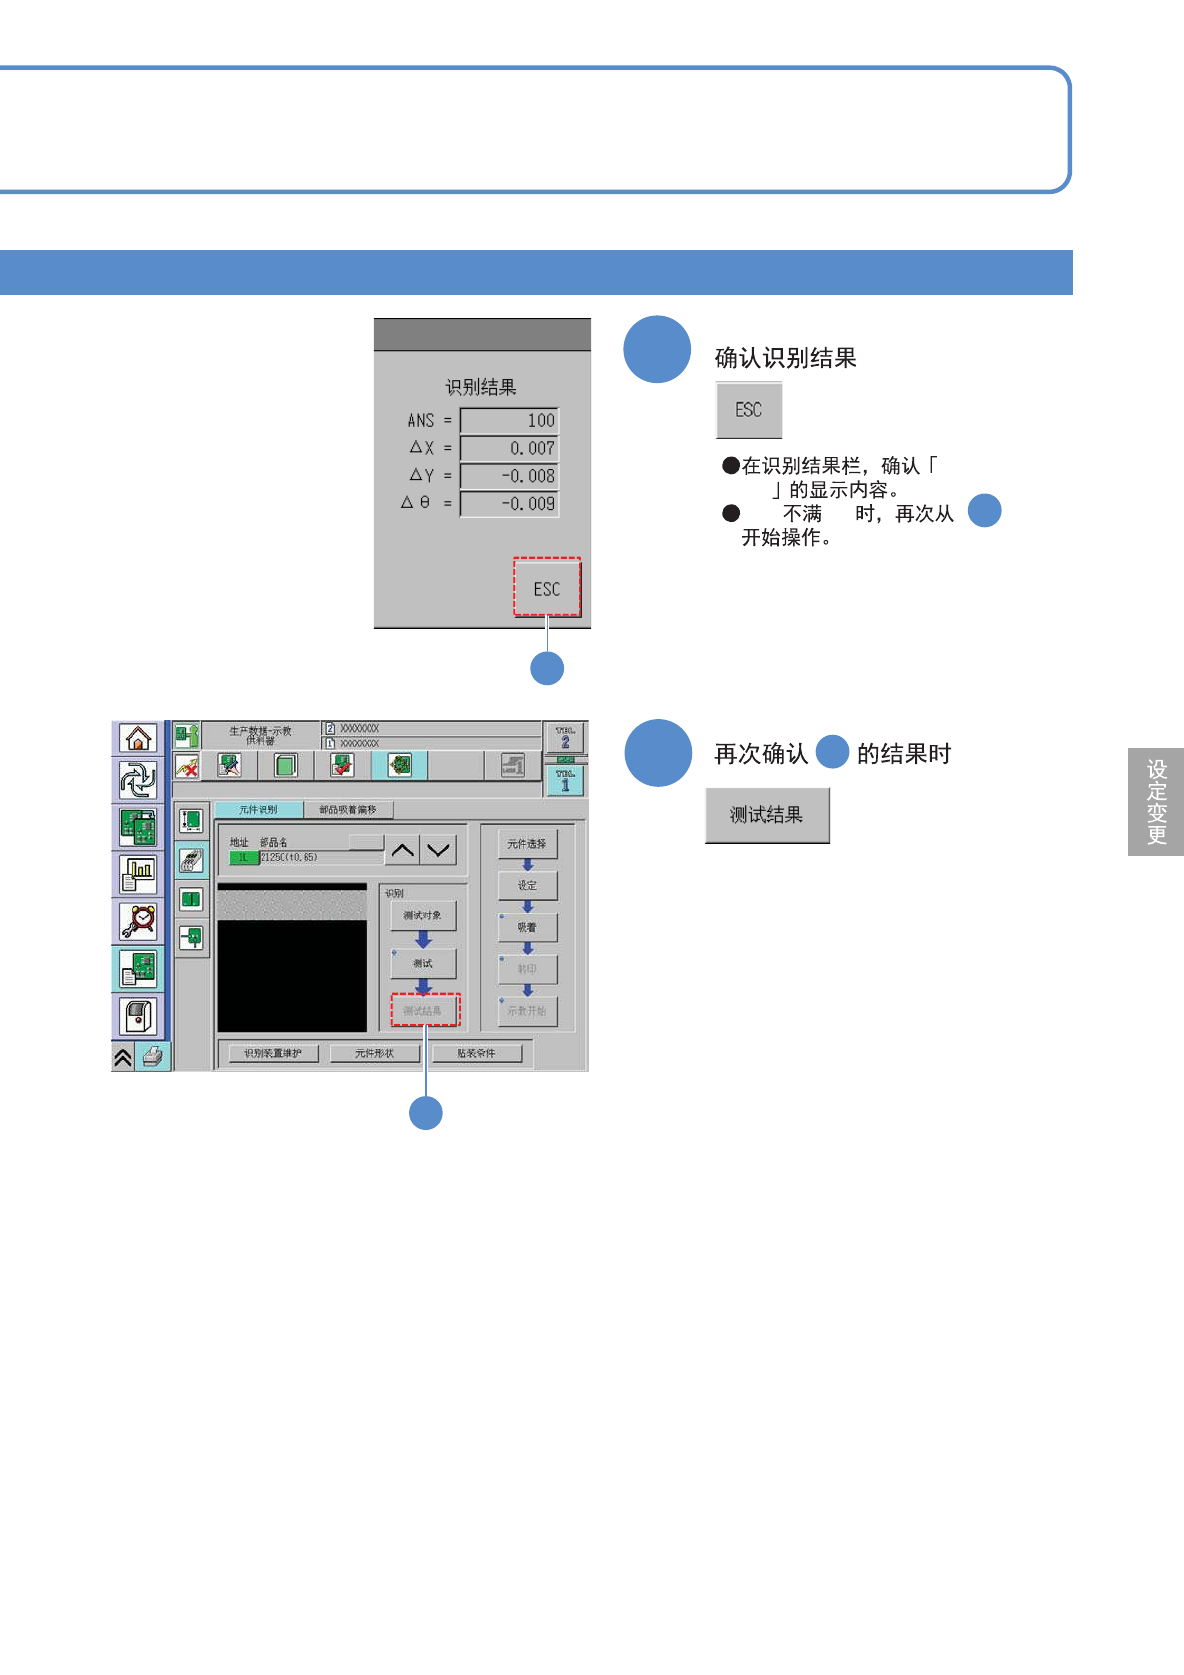Click ESC in the recognition result dialog
Image resolution: width=1184 pixels, height=1675 pixels.
[547, 588]
